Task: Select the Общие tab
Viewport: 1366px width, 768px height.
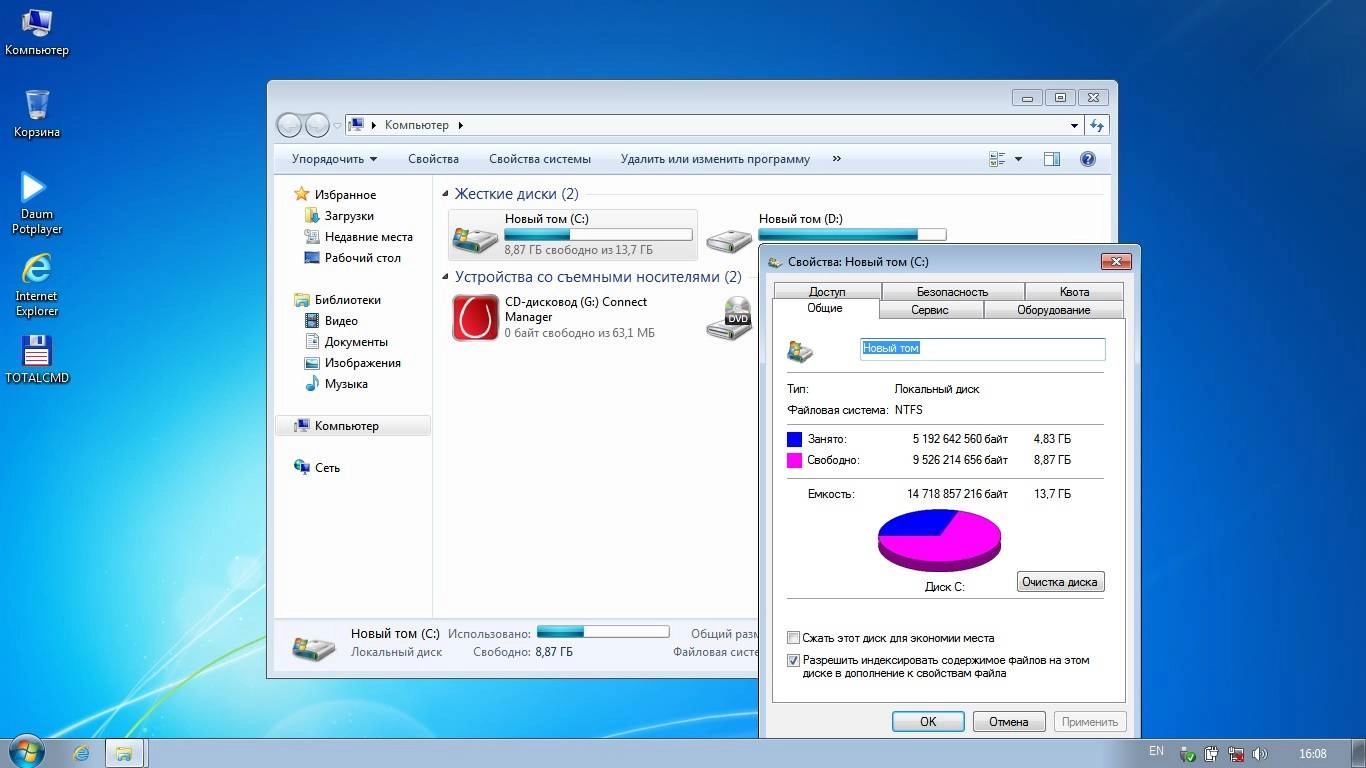Action: point(825,308)
